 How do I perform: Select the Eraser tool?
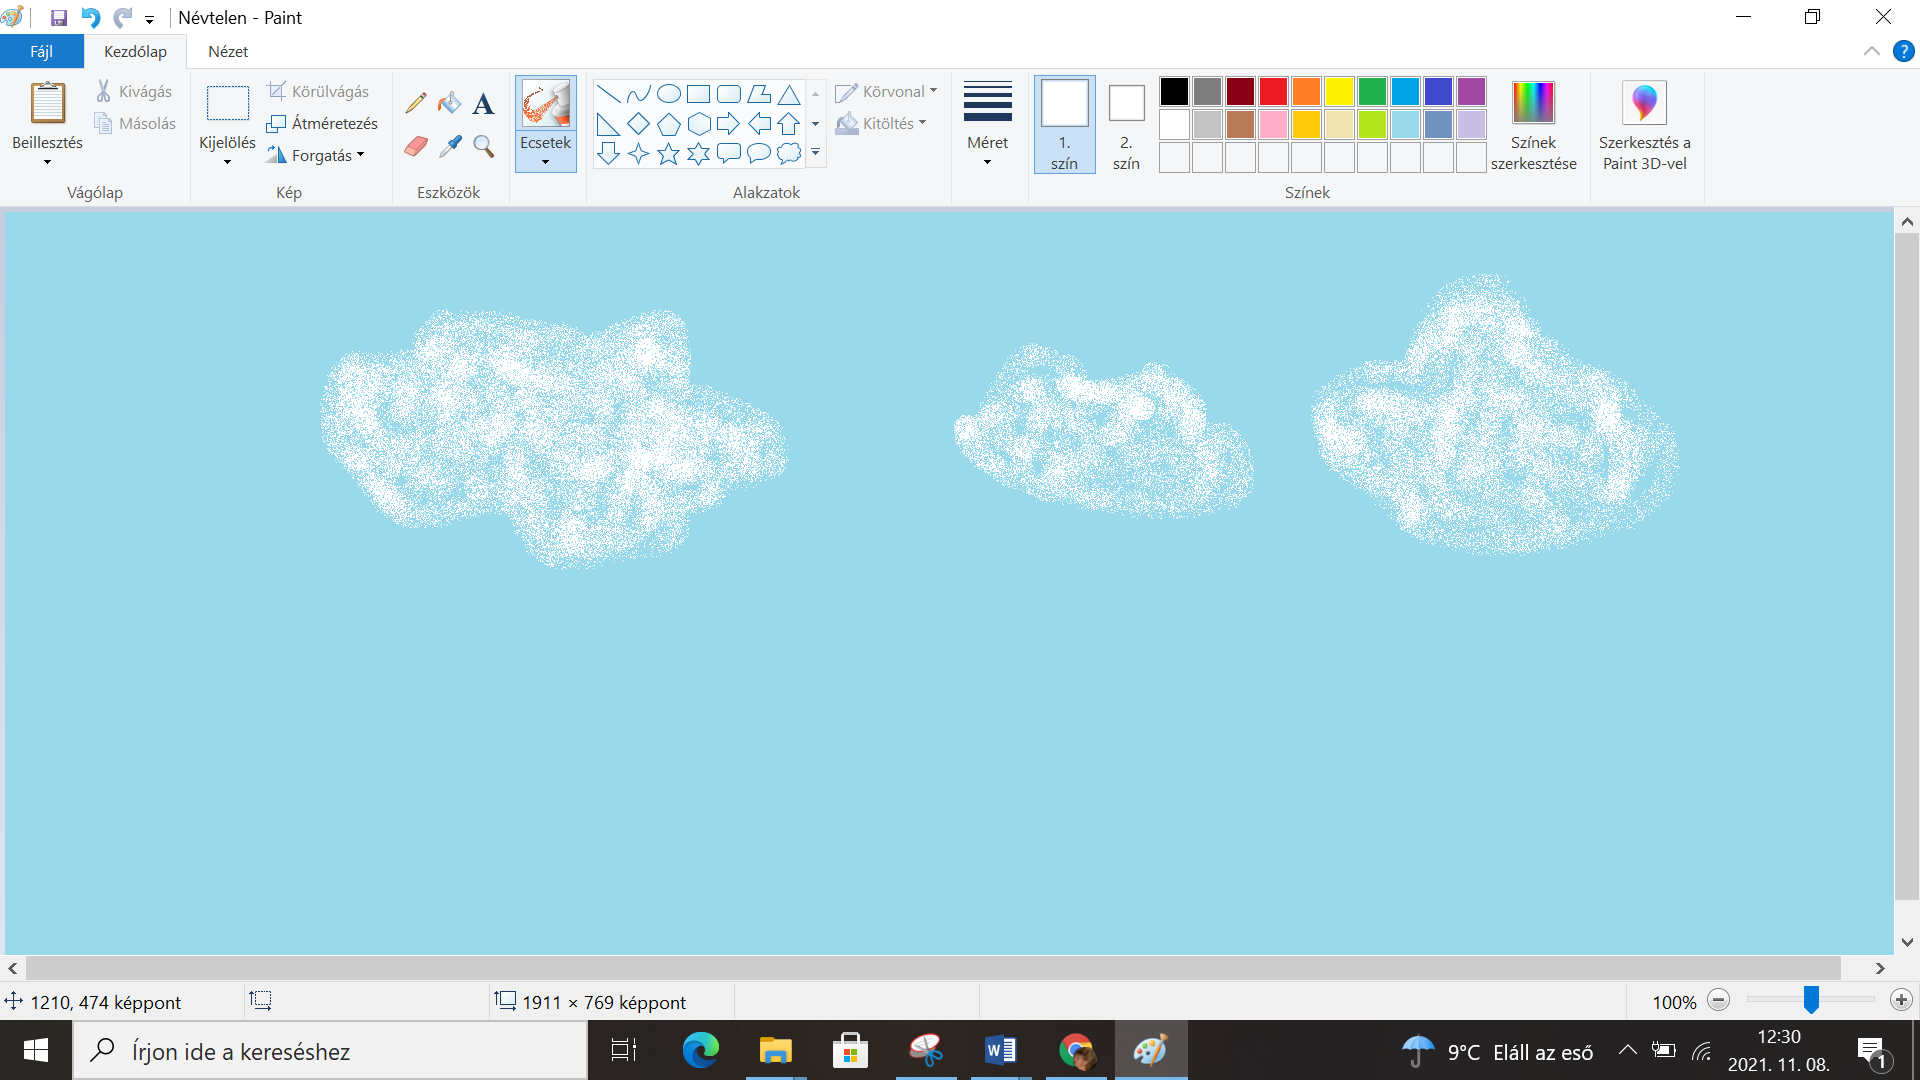416,147
